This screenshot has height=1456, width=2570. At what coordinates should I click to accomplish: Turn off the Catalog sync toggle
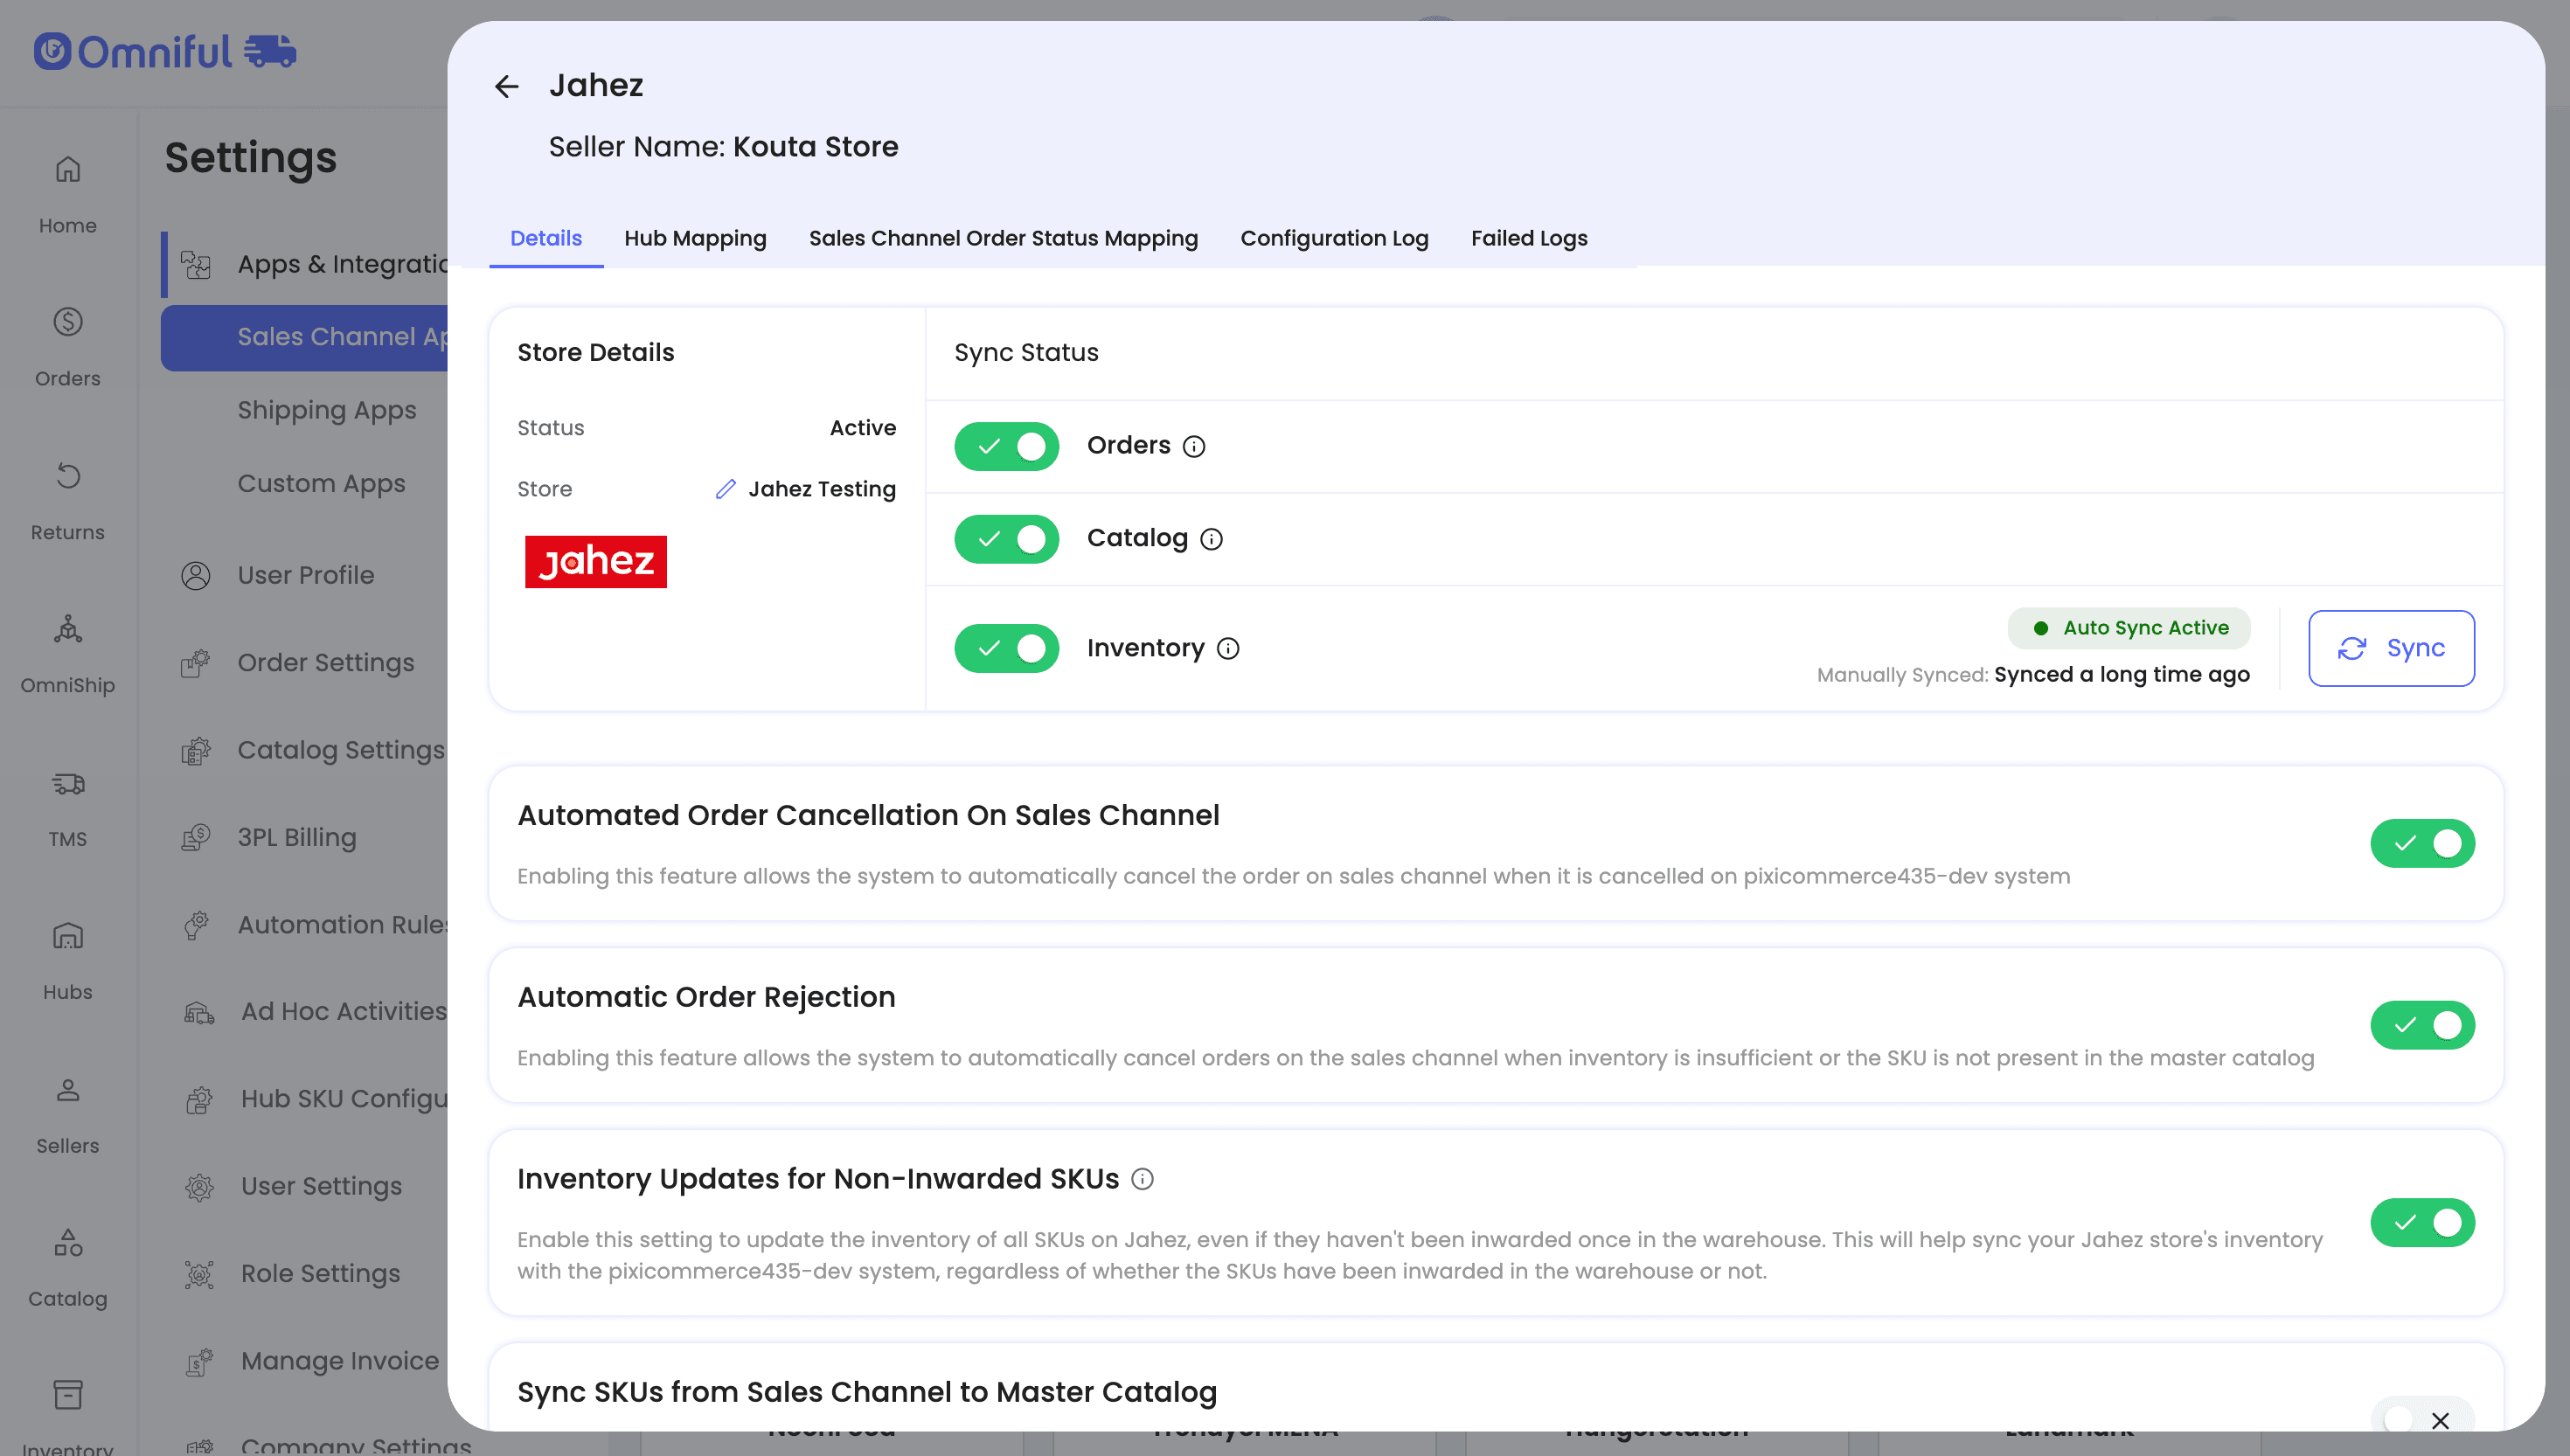point(1006,539)
